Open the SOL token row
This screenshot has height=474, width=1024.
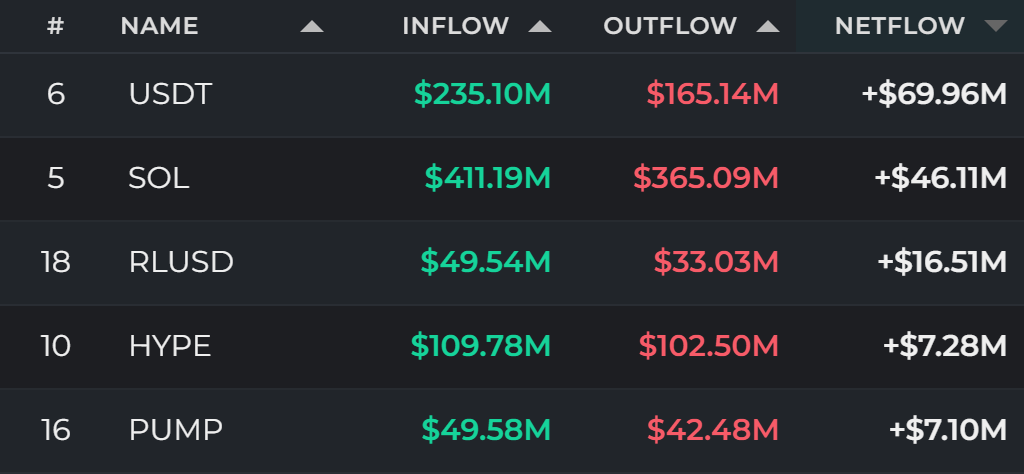(512, 178)
